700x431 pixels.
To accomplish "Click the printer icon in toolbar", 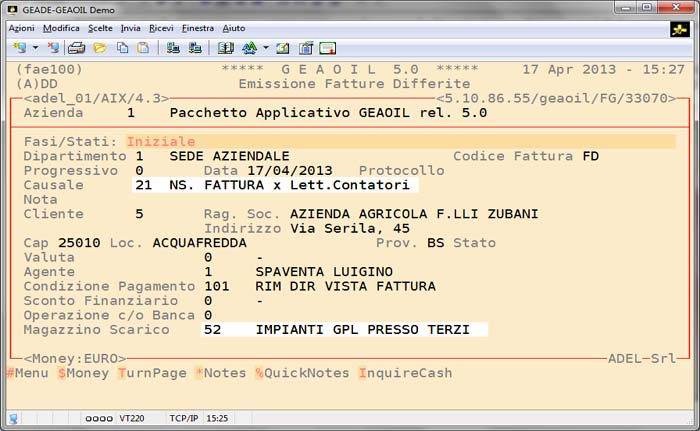I will [77, 47].
